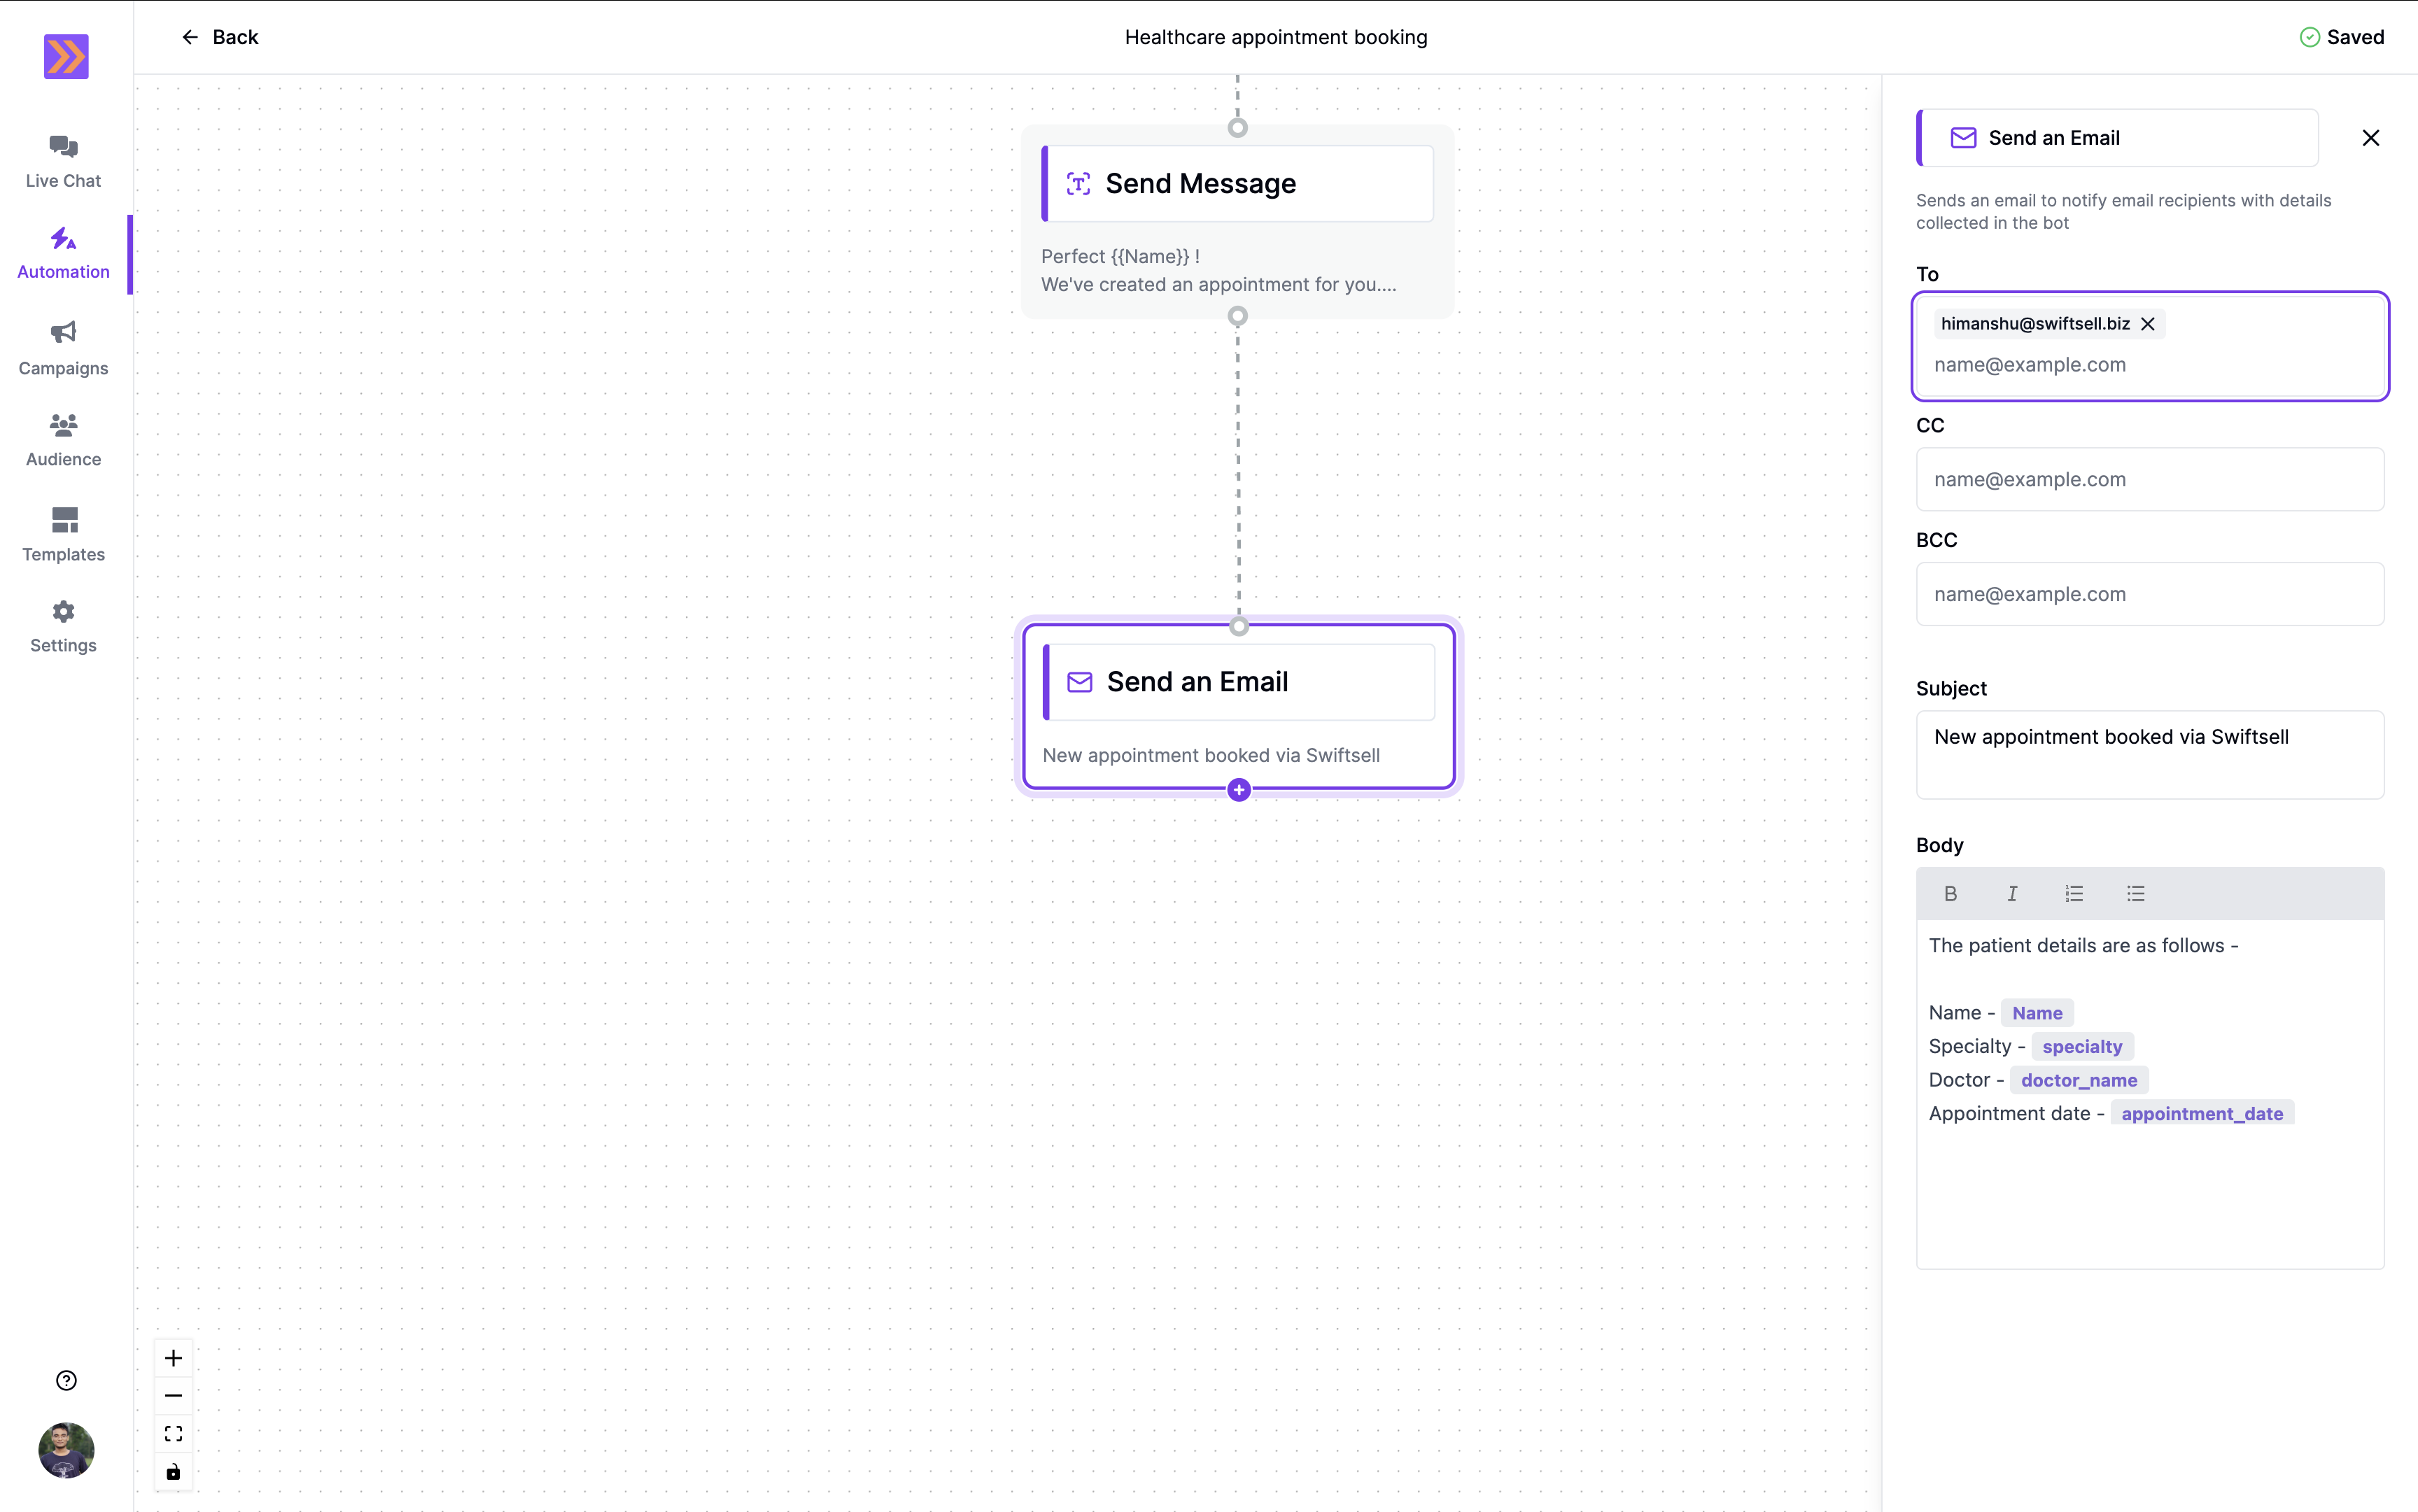Click the CC email input field

tap(2150, 479)
